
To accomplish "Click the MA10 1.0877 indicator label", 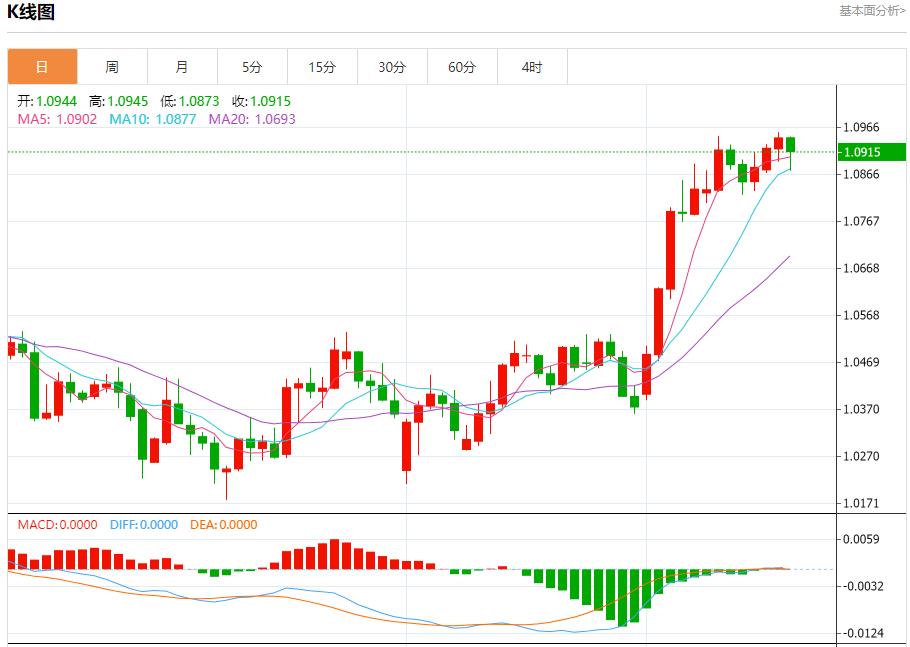I will pos(153,119).
